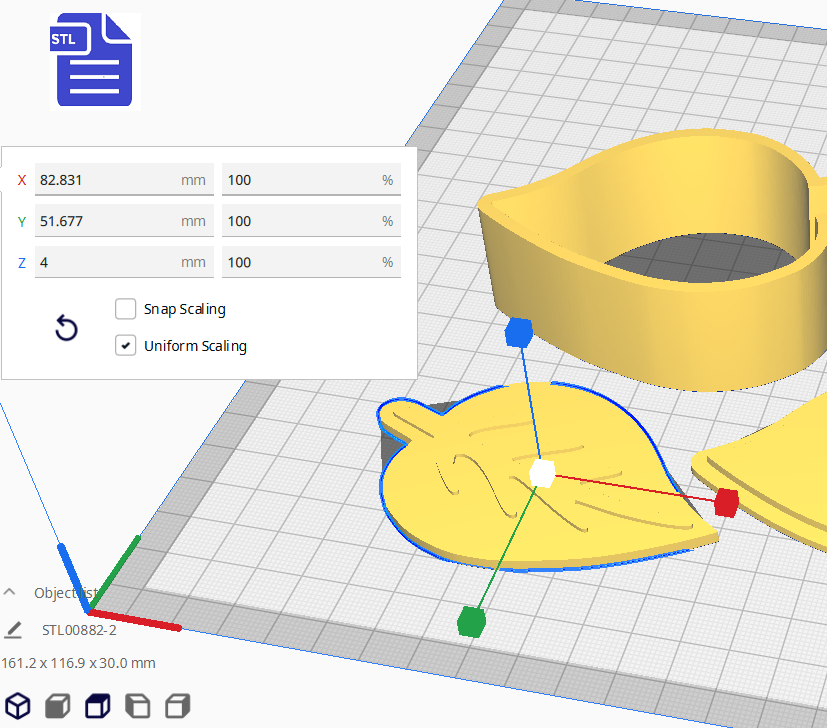Switch to the 3D perspective view cube
The image size is (827, 728).
18,706
